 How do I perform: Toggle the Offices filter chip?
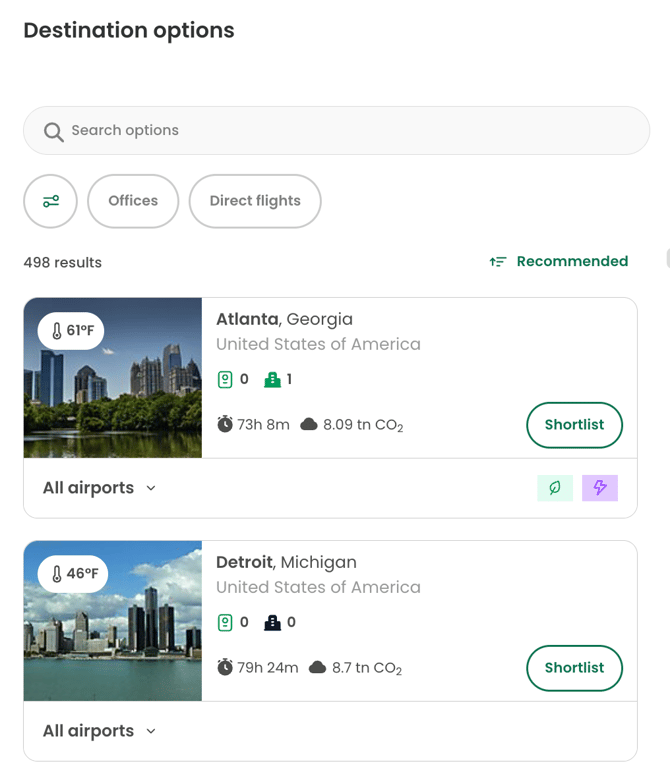coord(133,201)
